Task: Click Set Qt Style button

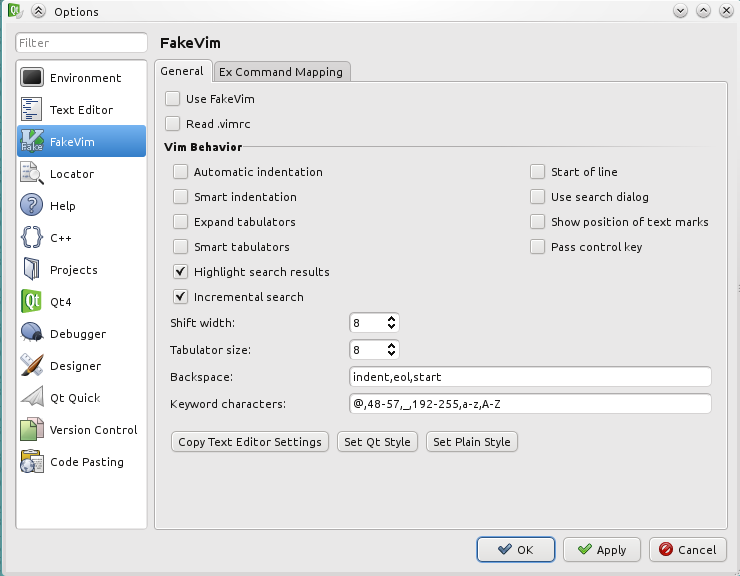Action: click(377, 442)
